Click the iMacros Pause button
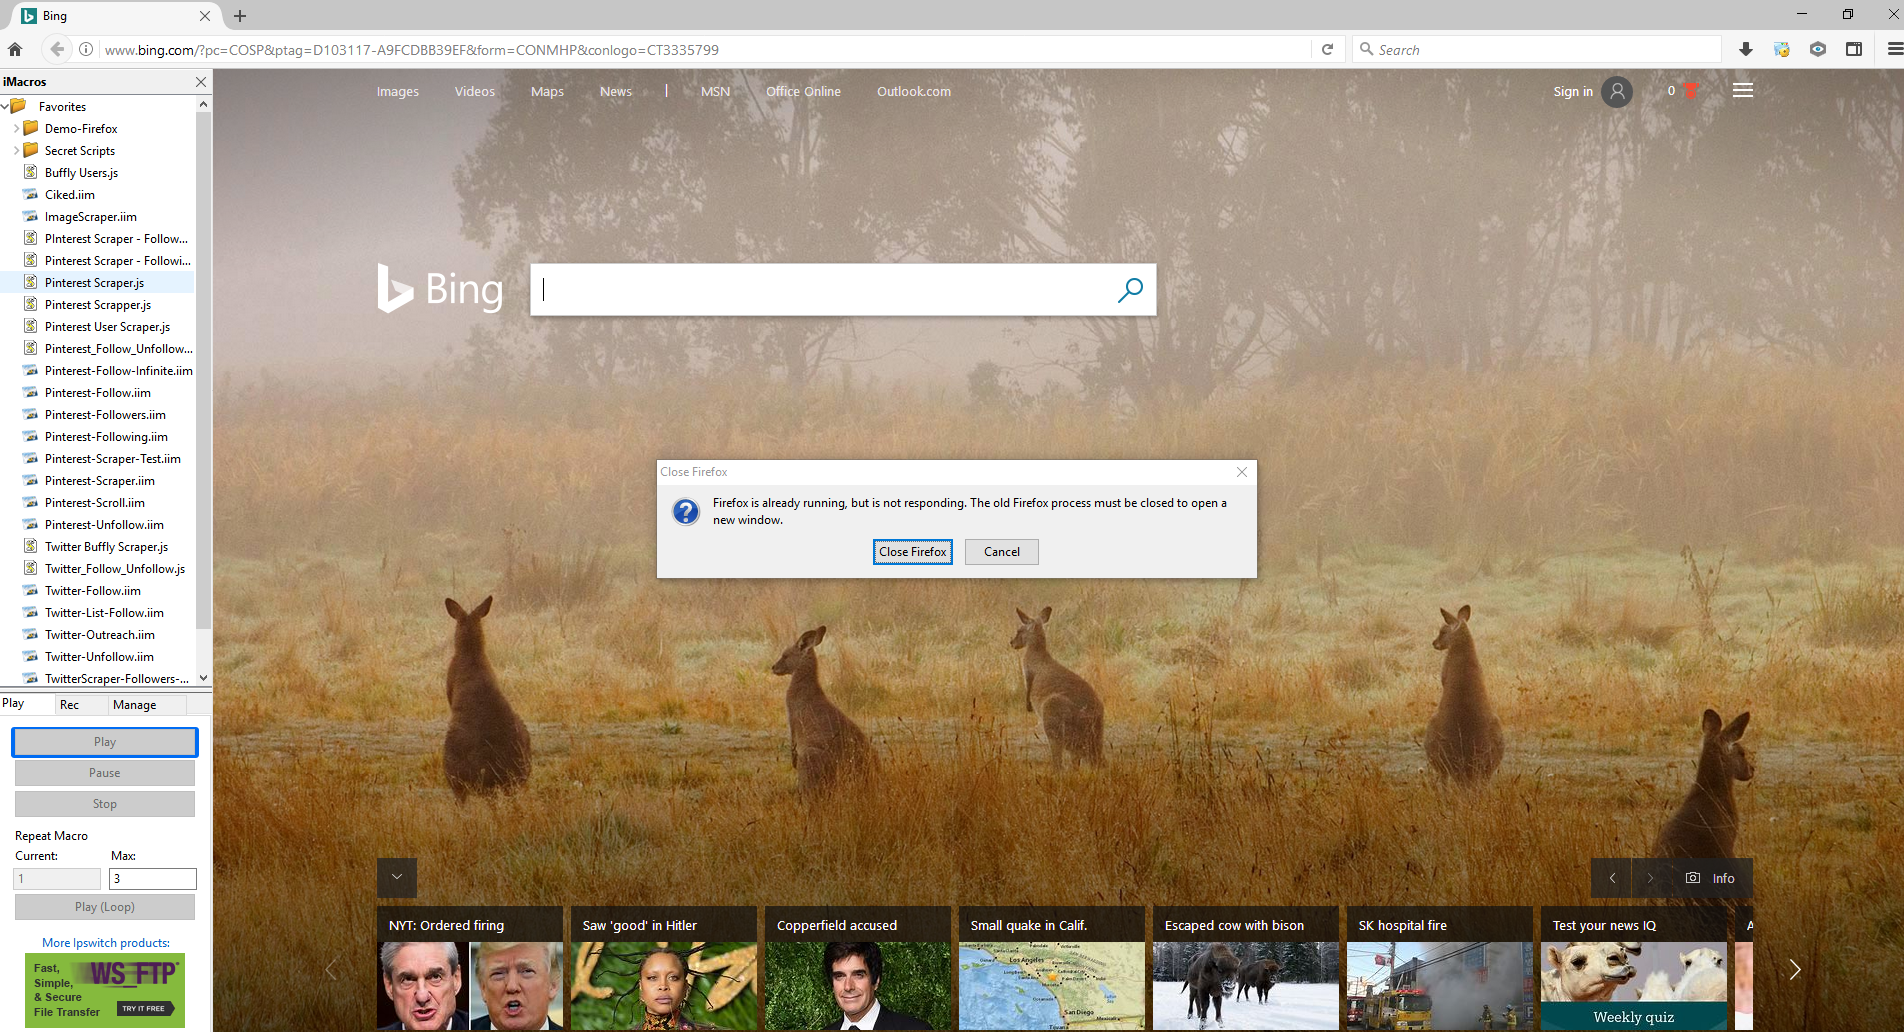This screenshot has height=1032, width=1904. pyautogui.click(x=105, y=773)
